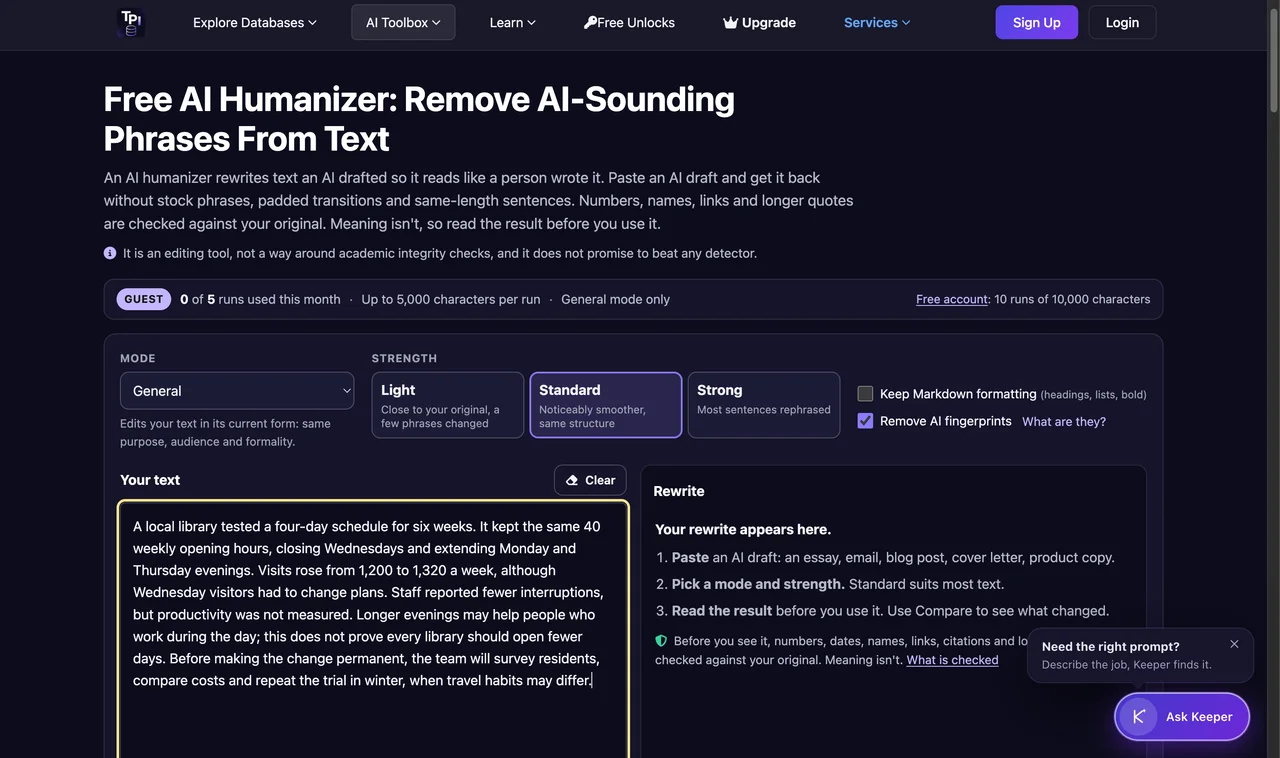Click the eraser icon in the Clear button
Viewport: 1280px width, 758px height.
pyautogui.click(x=572, y=480)
